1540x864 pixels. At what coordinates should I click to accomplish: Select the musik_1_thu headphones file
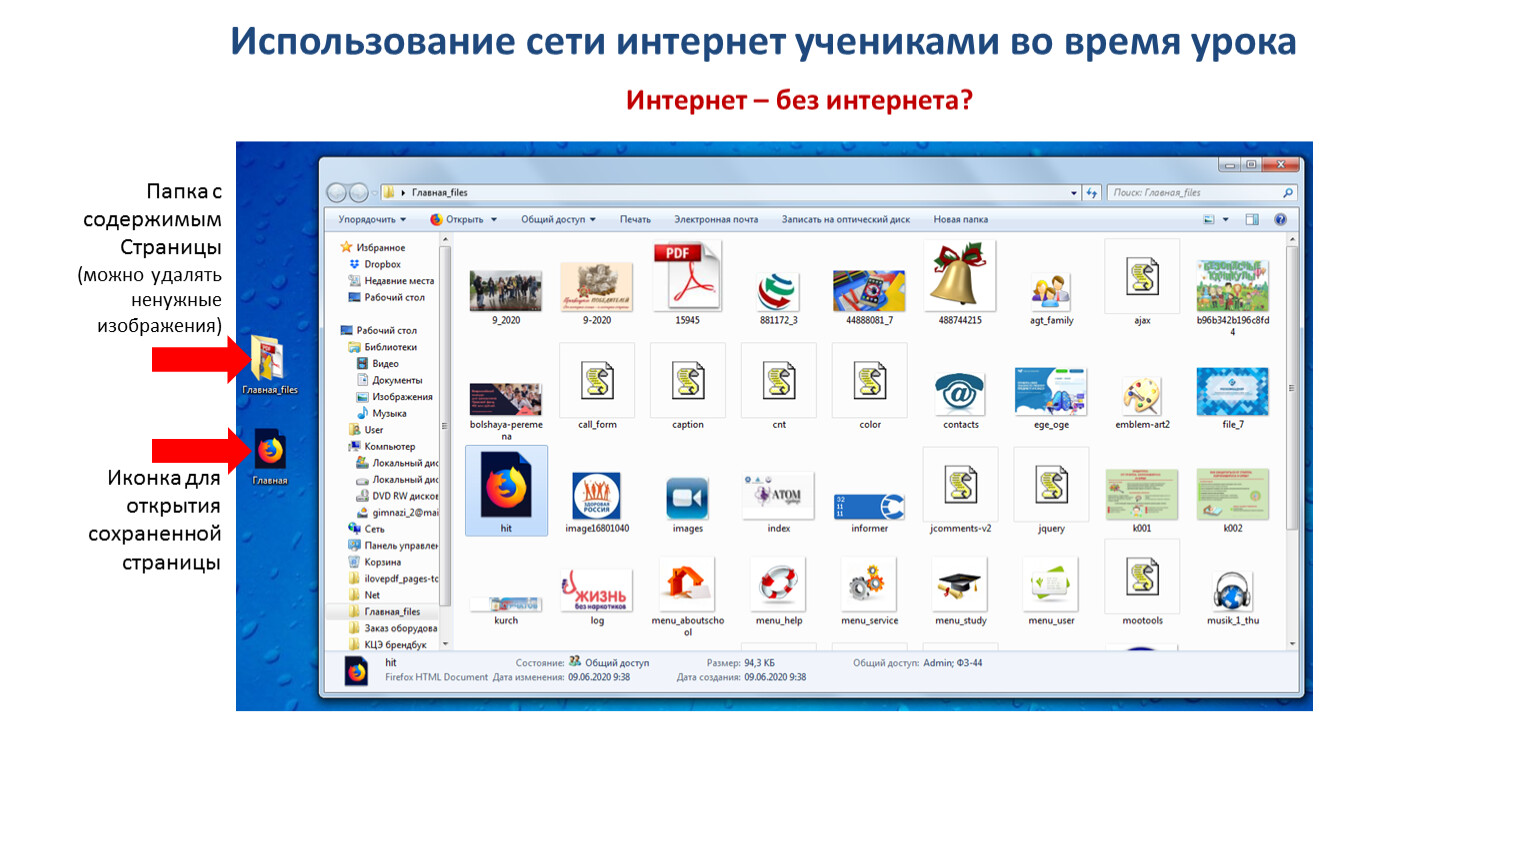point(1232,589)
